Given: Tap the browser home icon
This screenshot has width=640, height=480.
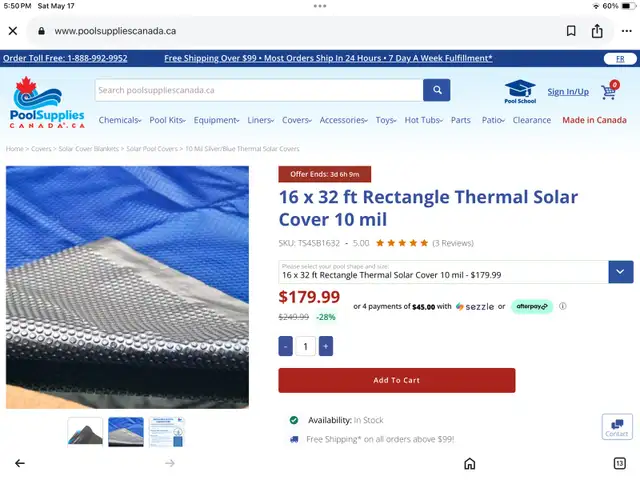Looking at the screenshot, I should tap(470, 464).
